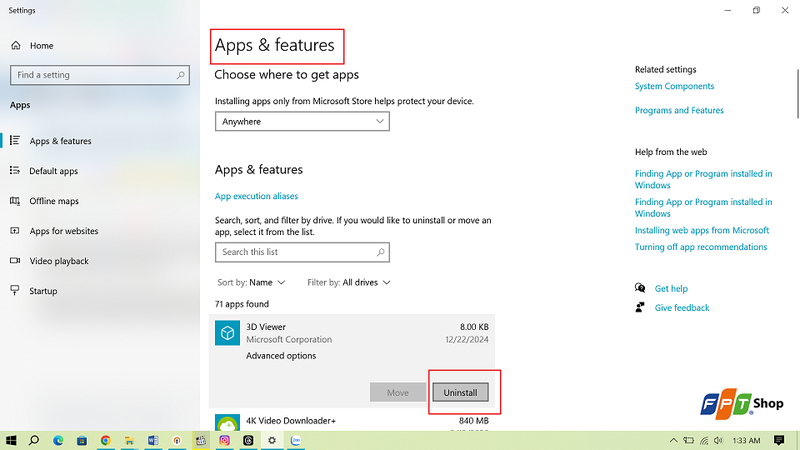The image size is (800, 450).
Task: Click the settings page scrollbar
Action: [x=797, y=94]
